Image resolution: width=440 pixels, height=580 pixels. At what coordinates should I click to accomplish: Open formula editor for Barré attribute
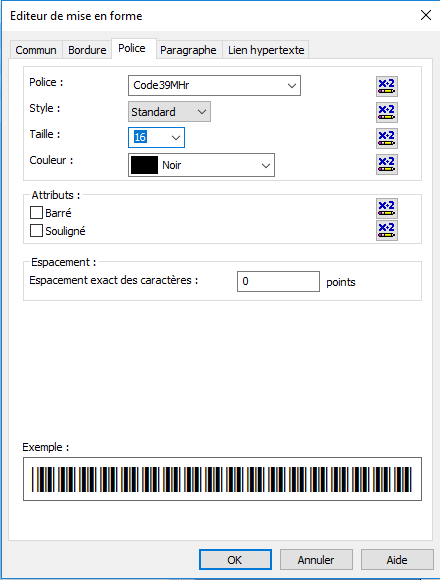[x=387, y=208]
